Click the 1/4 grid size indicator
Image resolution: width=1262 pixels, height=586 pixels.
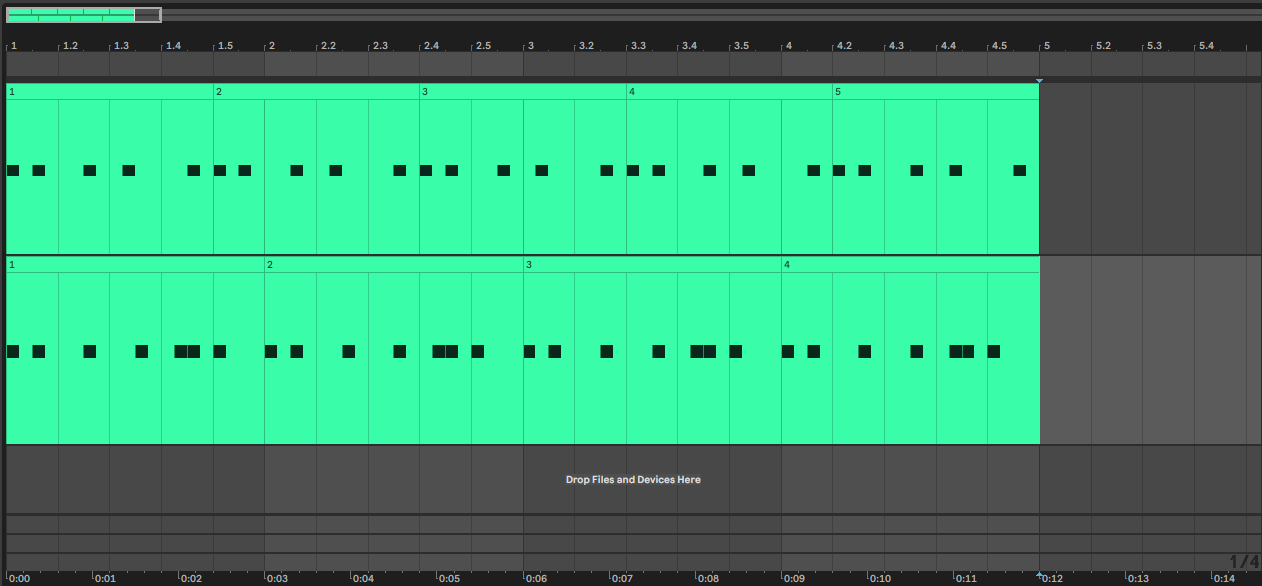pyautogui.click(x=1243, y=562)
